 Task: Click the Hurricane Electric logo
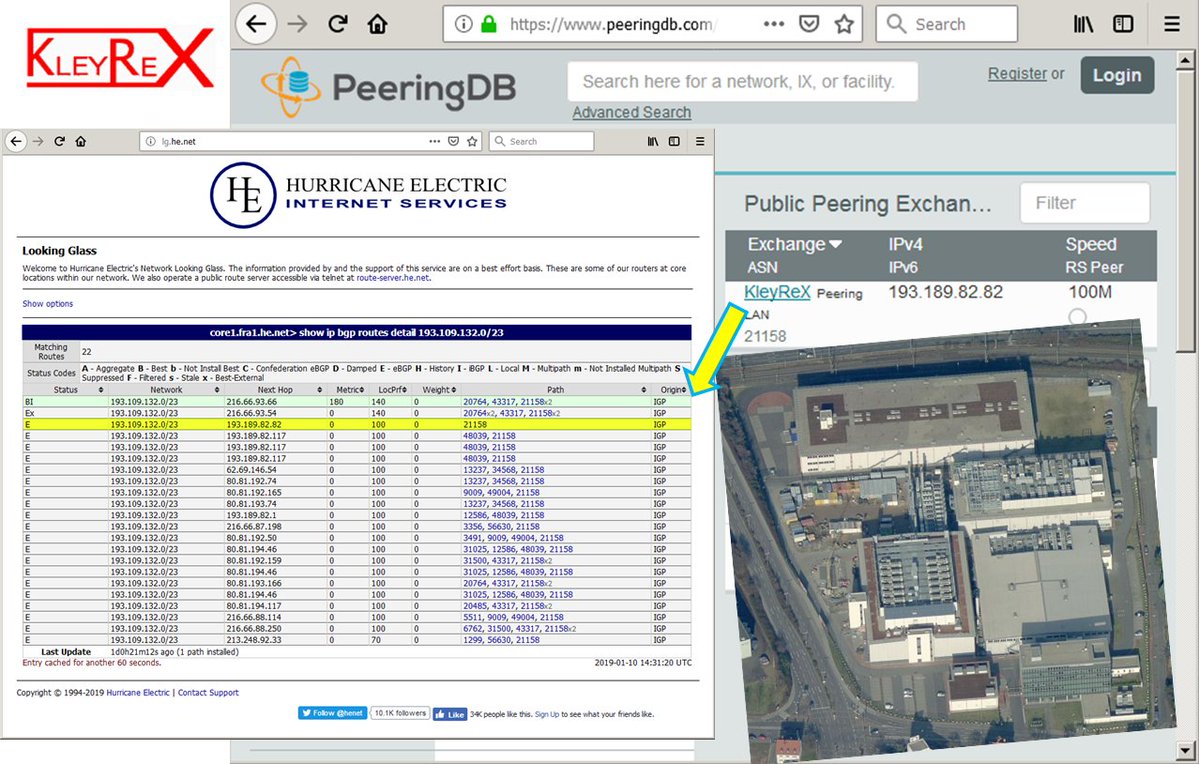359,195
